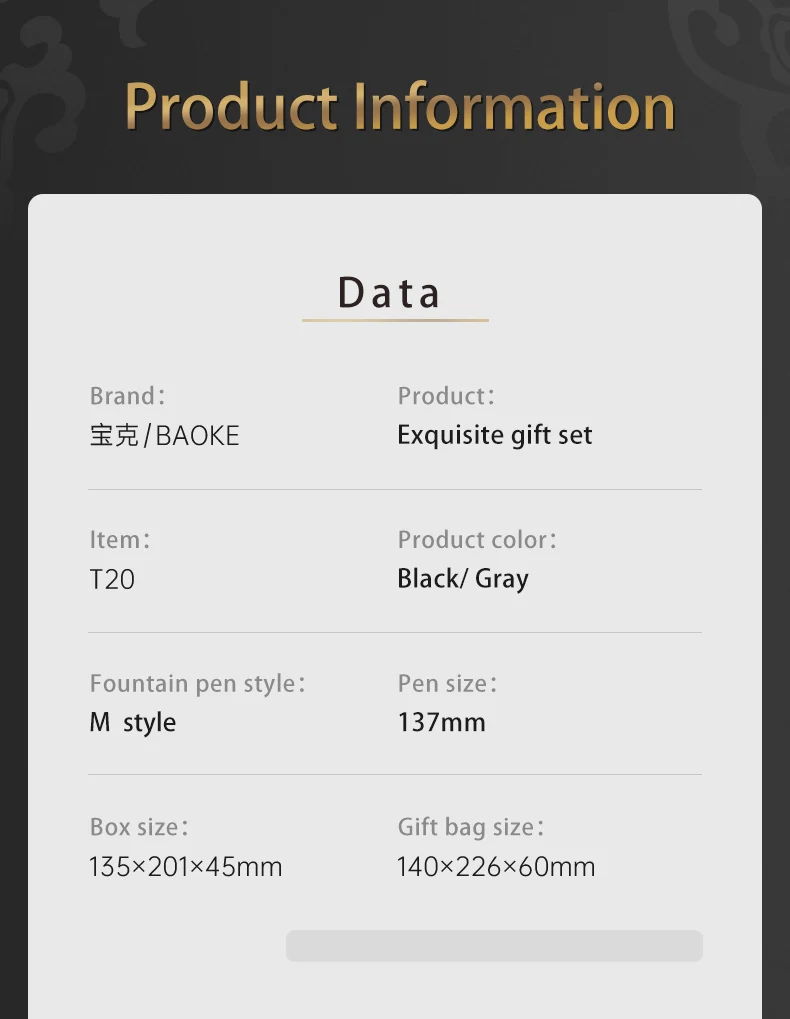Select the Exquisite gift set text
This screenshot has height=1019, width=790.
point(494,436)
